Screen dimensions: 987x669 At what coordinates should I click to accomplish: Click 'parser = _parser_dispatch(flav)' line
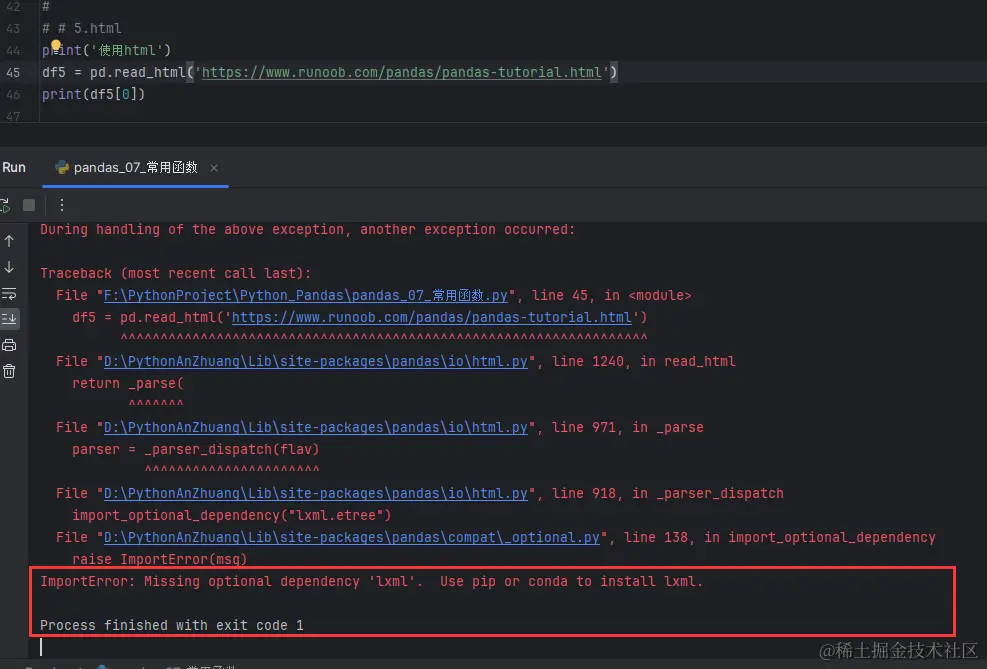click(196, 449)
